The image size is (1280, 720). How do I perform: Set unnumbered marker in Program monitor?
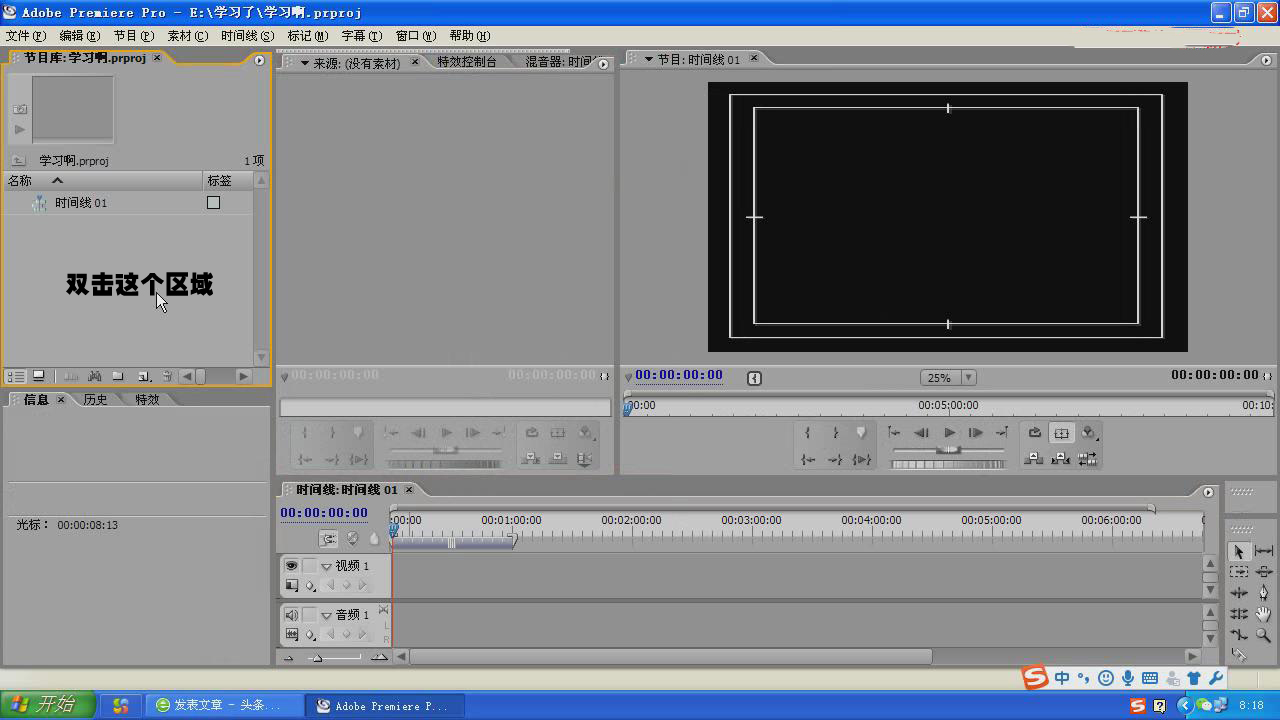click(861, 433)
